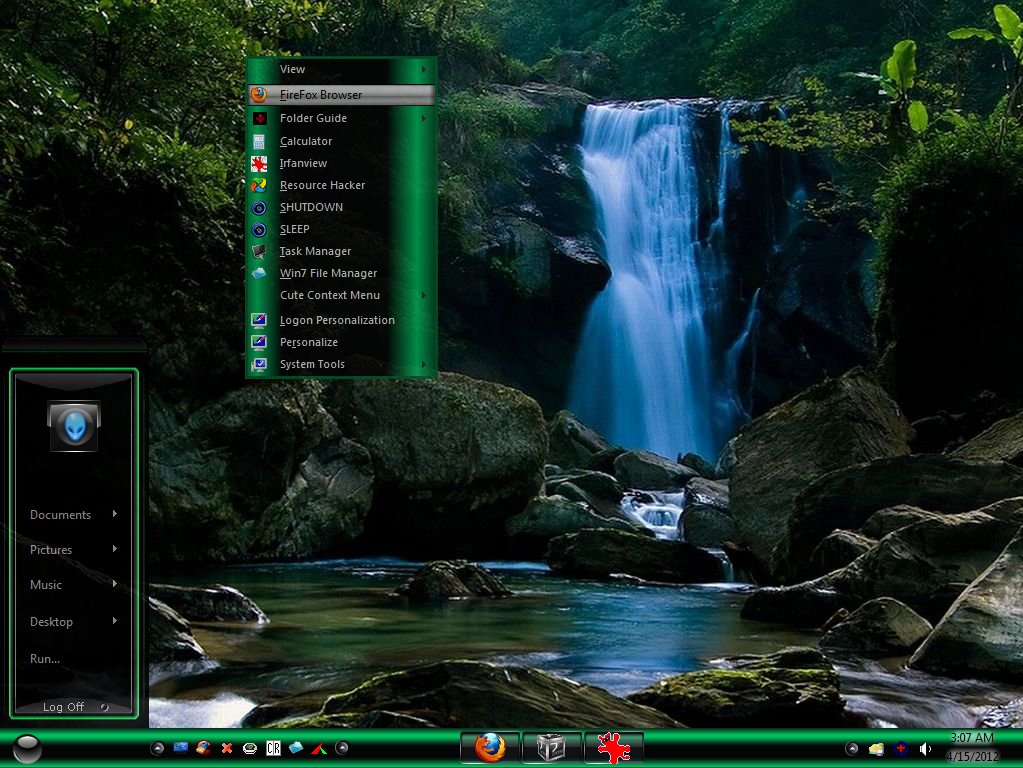Click the 4/15/2012 taskbar date

pyautogui.click(x=973, y=756)
